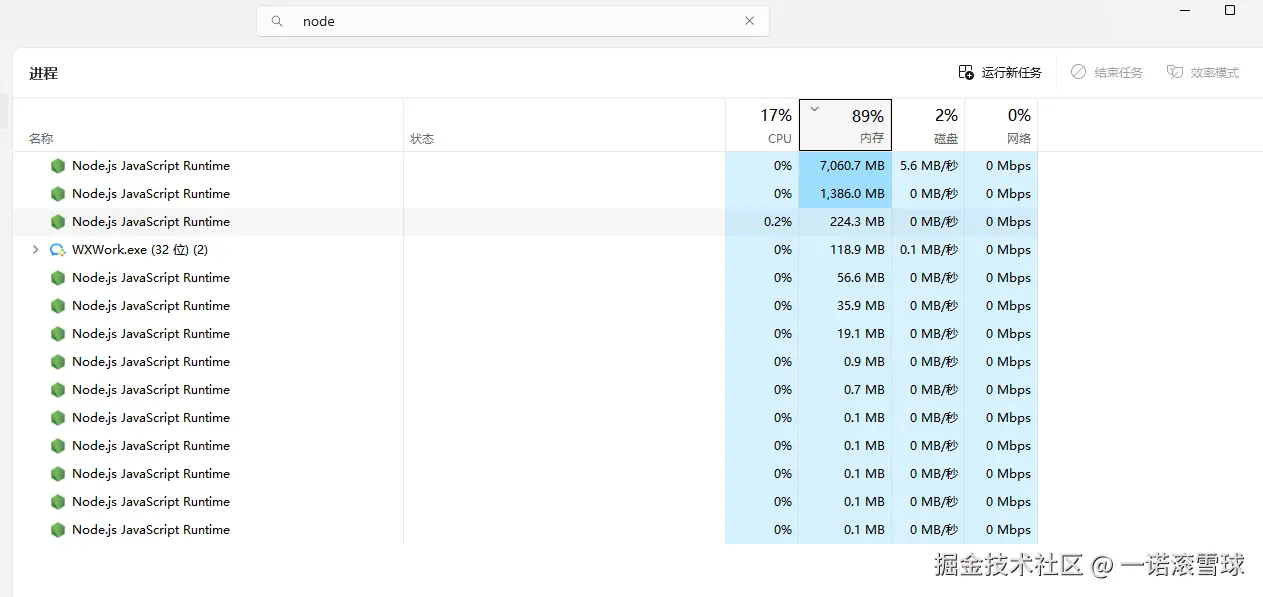
Task: Click the sort chevron above 89% memory
Action: tap(815, 109)
